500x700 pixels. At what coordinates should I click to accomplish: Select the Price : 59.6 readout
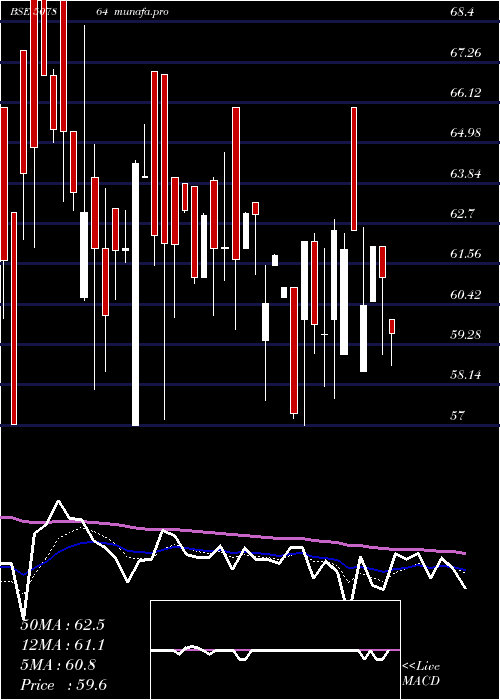point(63,685)
